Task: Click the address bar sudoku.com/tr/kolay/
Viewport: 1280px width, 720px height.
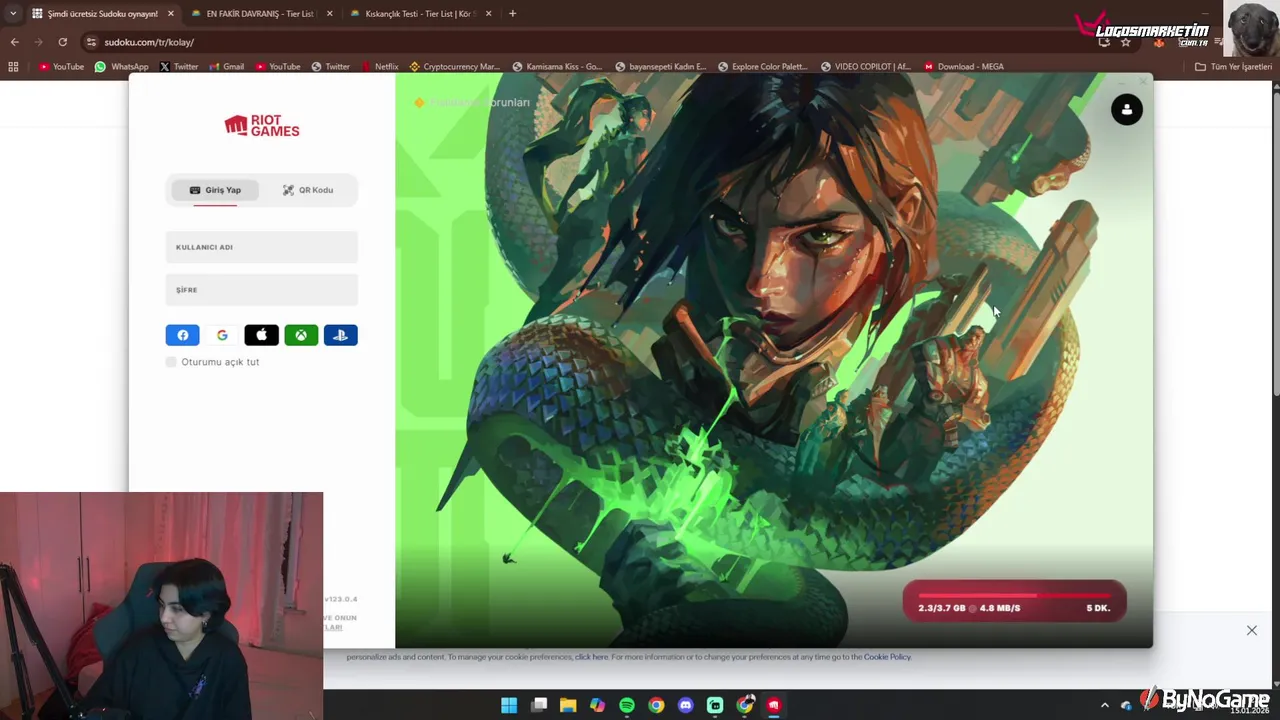Action: click(x=149, y=42)
